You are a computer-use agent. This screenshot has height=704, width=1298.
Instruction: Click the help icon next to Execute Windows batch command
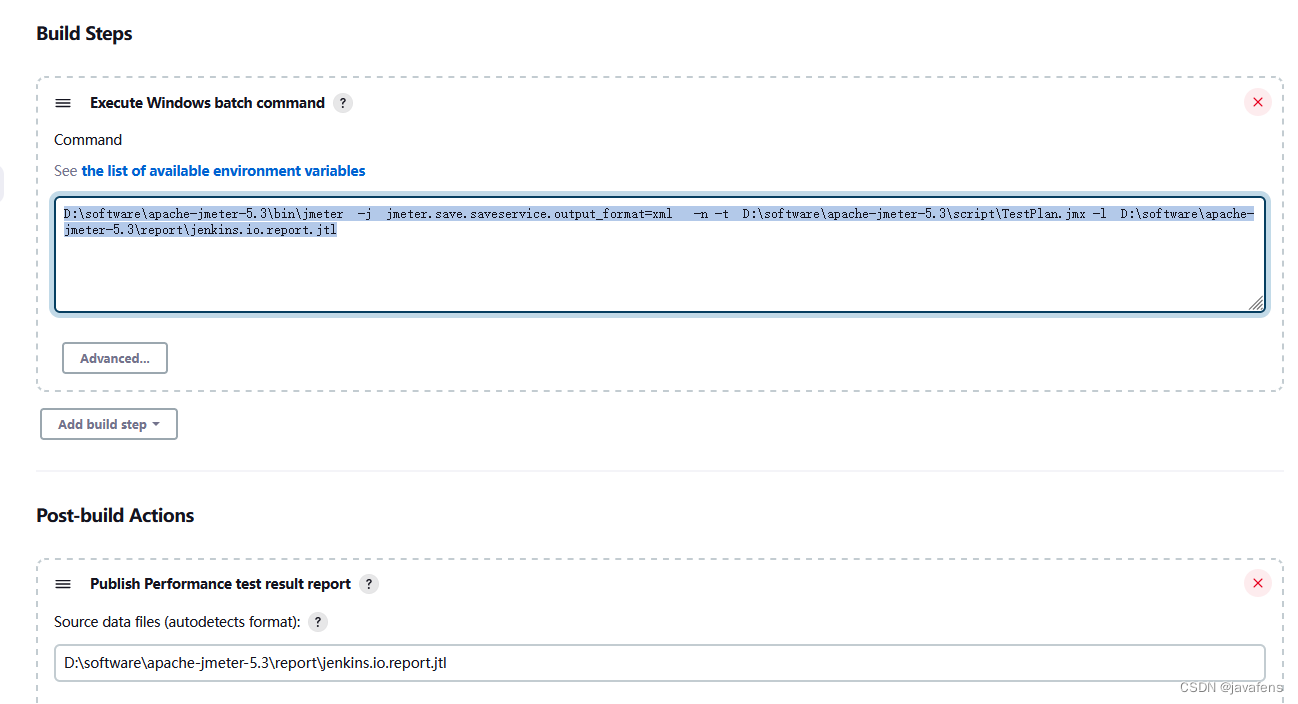click(x=343, y=102)
